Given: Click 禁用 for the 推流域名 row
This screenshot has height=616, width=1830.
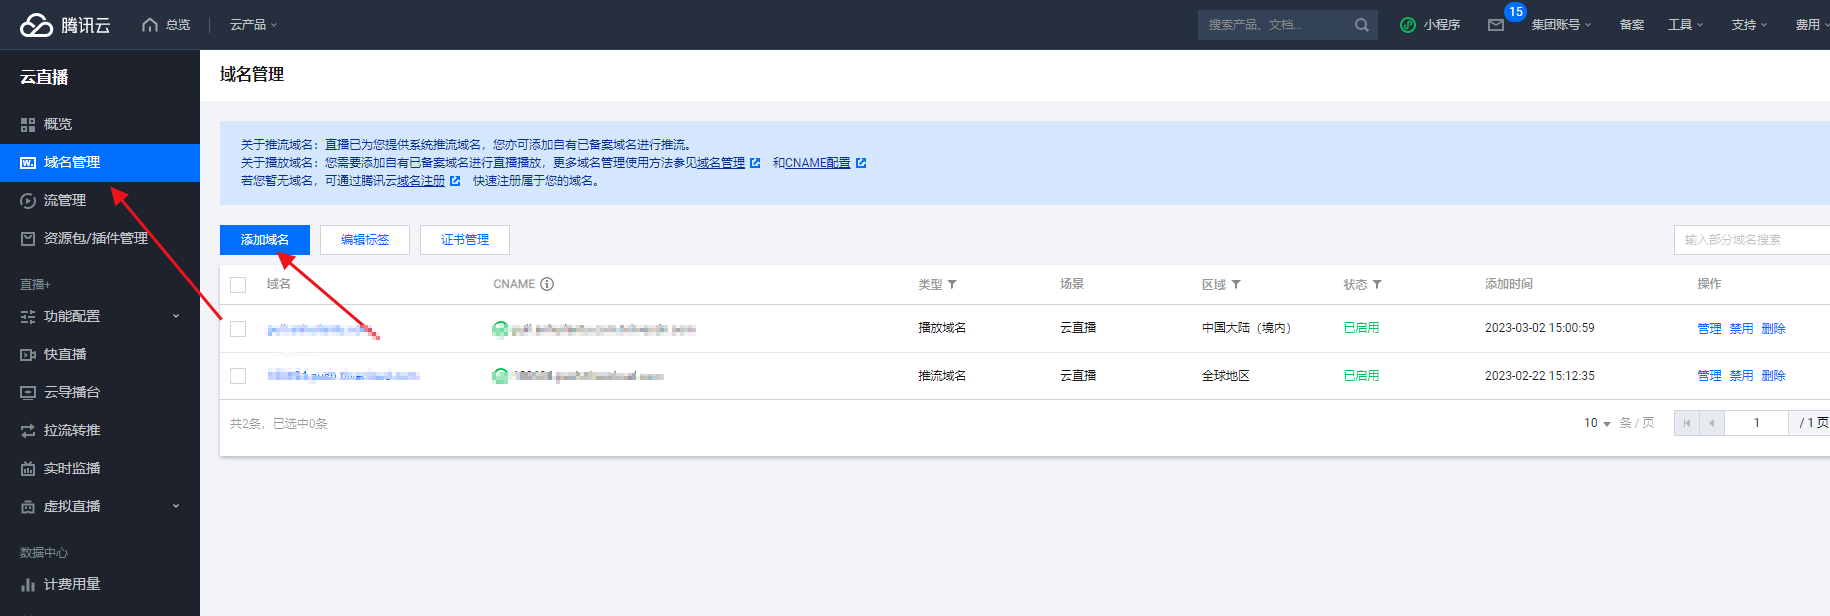Looking at the screenshot, I should click(1741, 376).
